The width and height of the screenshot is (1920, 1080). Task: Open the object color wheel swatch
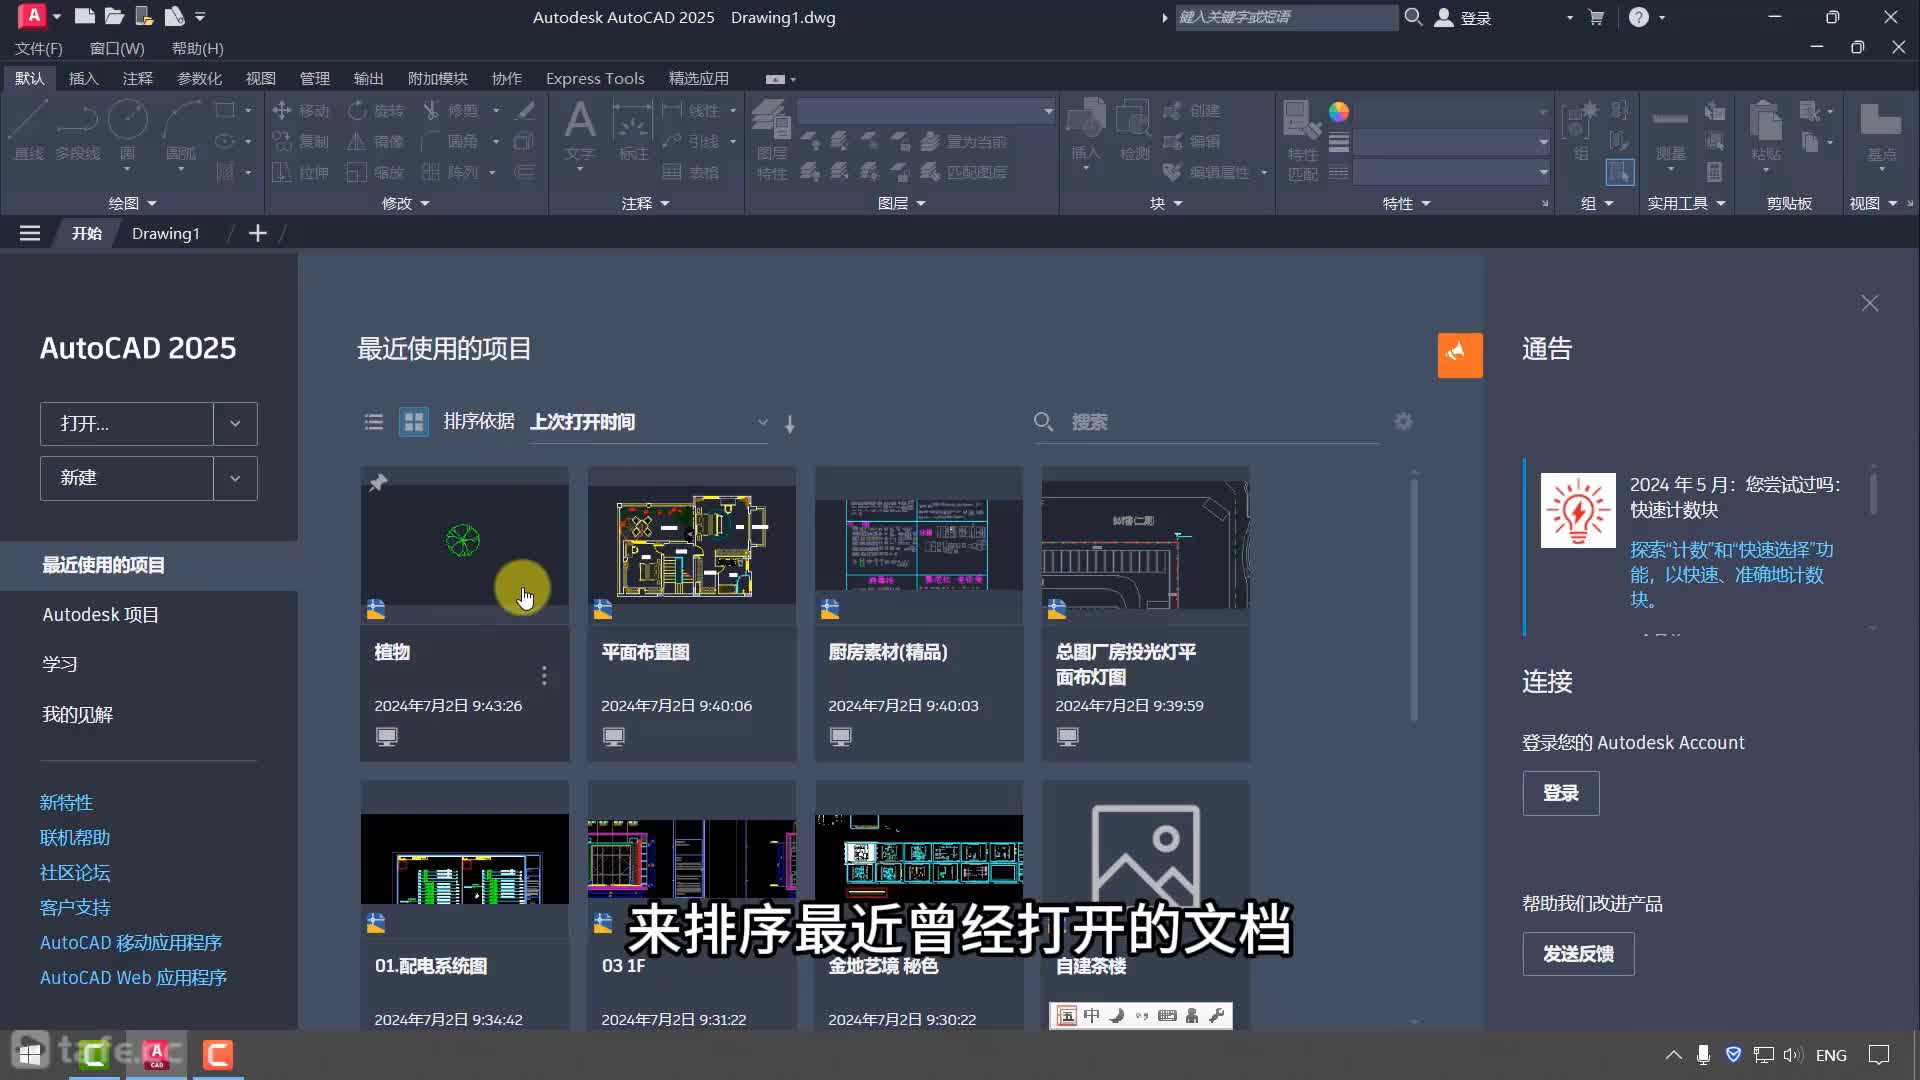(1339, 111)
